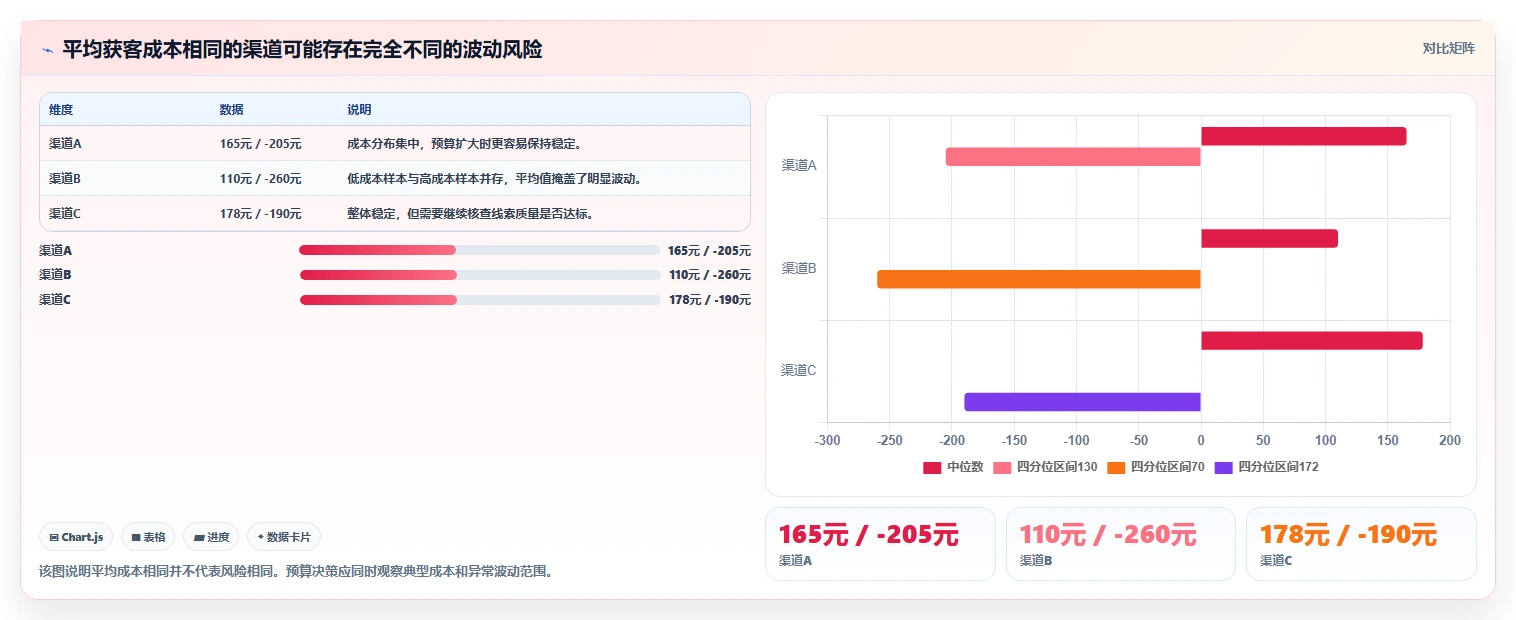The width and height of the screenshot is (1516, 620).
Task: Click the -150 tick on the x-axis
Action: [x=1014, y=441]
